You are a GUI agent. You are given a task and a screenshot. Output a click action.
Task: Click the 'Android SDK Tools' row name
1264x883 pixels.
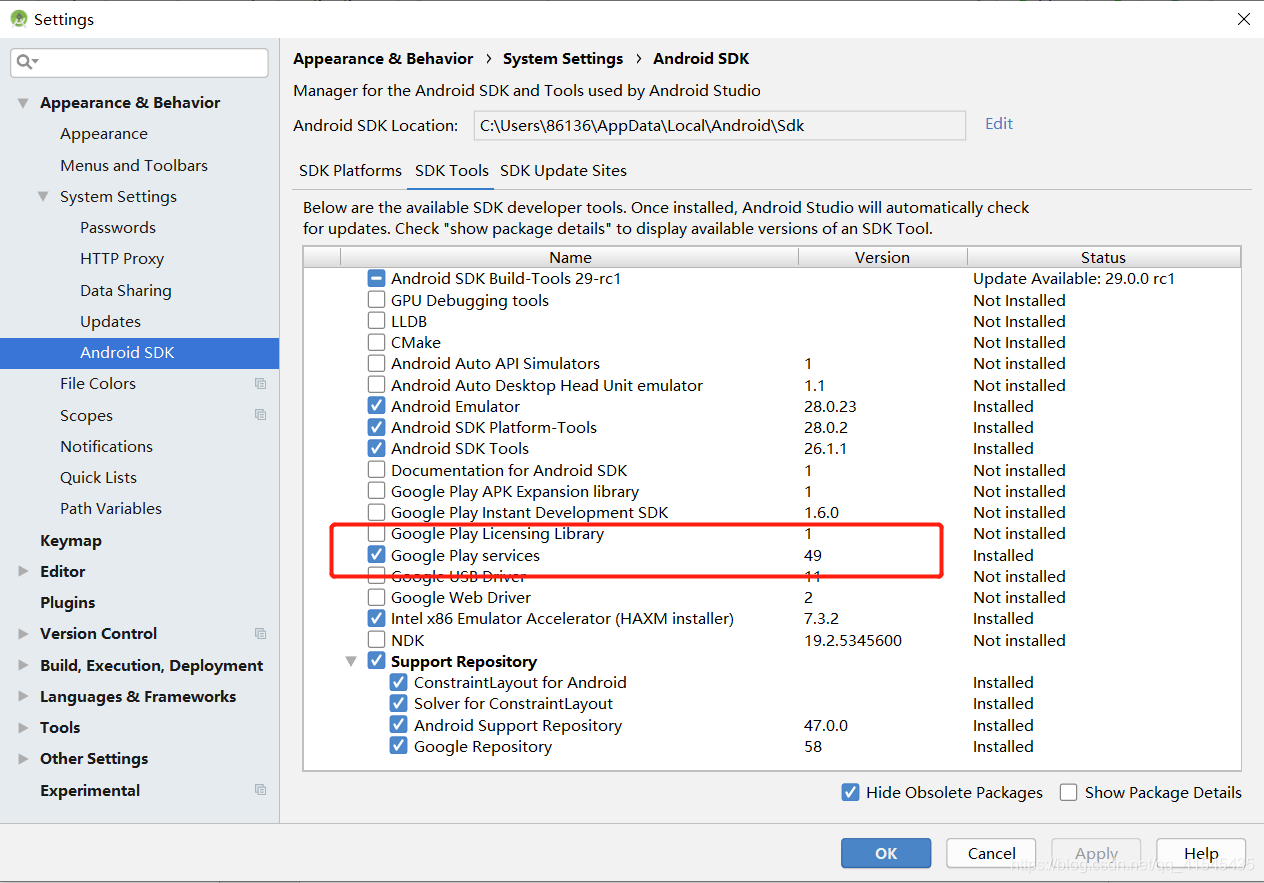[x=460, y=449]
